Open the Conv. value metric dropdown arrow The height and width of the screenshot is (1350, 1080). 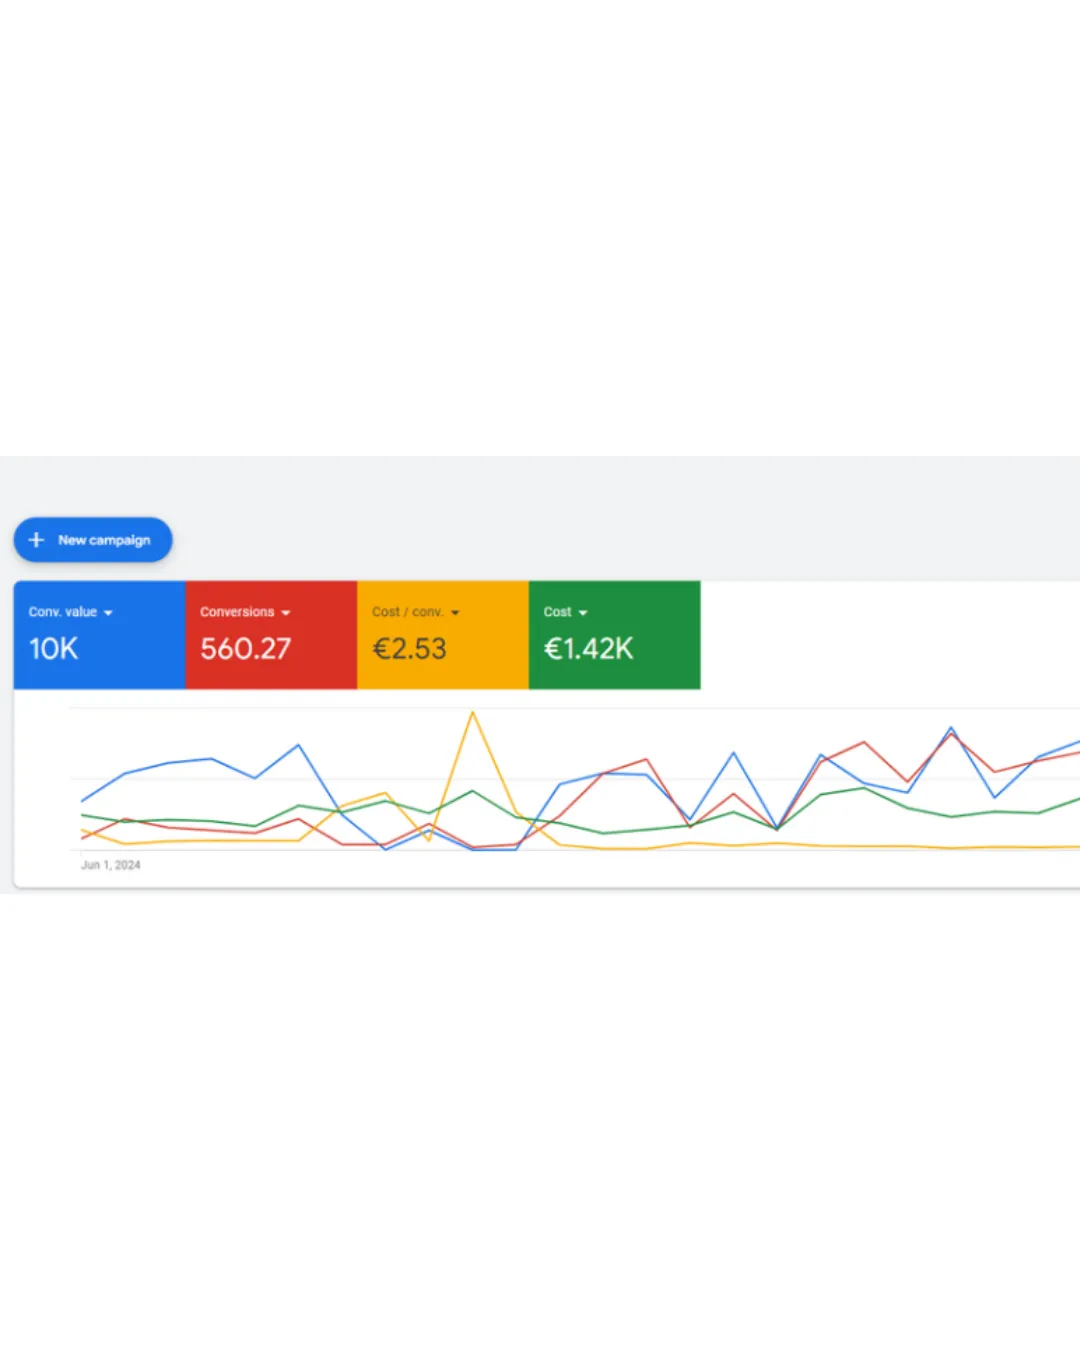tap(108, 613)
